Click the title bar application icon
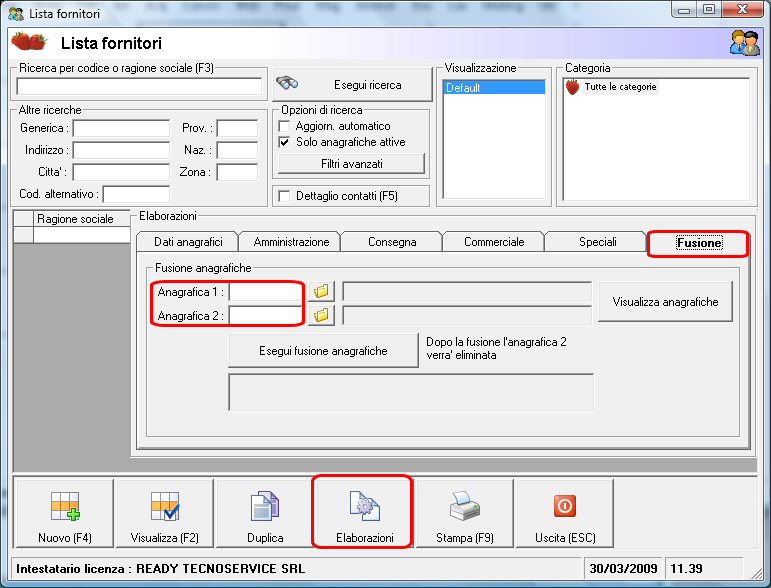This screenshot has height=588, width=771. coord(16,13)
